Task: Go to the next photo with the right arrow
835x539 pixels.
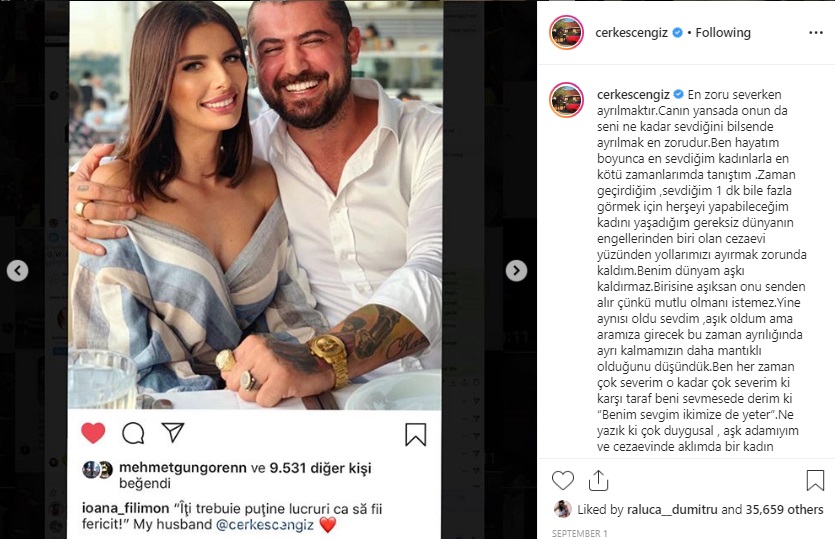Action: click(x=516, y=271)
